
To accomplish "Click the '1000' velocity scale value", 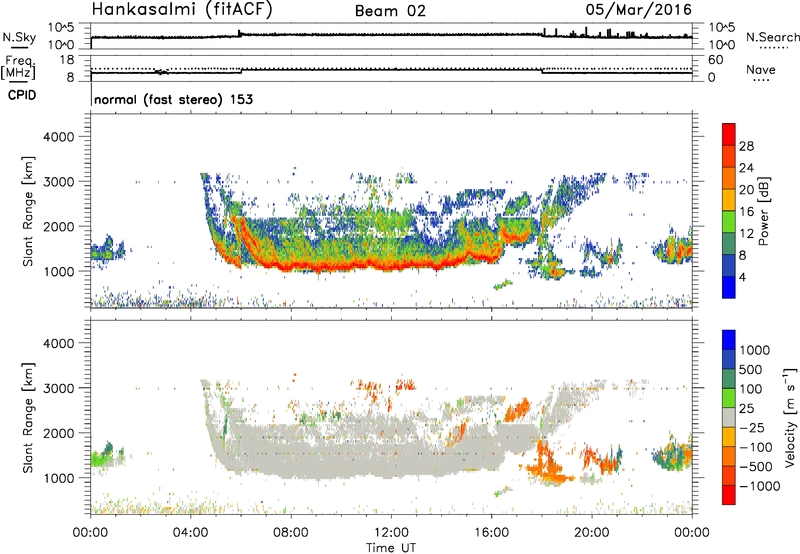I will pyautogui.click(x=755, y=350).
